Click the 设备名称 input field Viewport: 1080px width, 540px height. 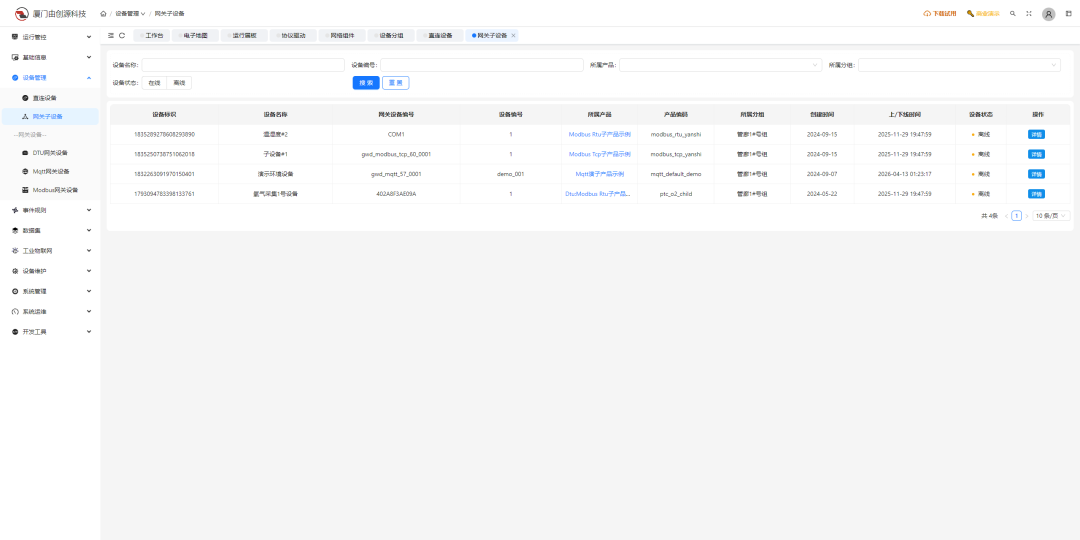pos(243,65)
